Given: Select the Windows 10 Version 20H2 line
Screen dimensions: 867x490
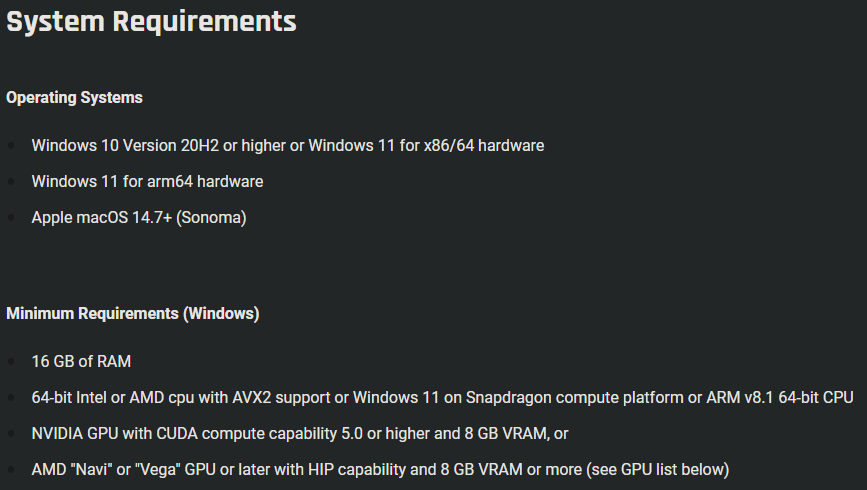Looking at the screenshot, I should [x=287, y=146].
